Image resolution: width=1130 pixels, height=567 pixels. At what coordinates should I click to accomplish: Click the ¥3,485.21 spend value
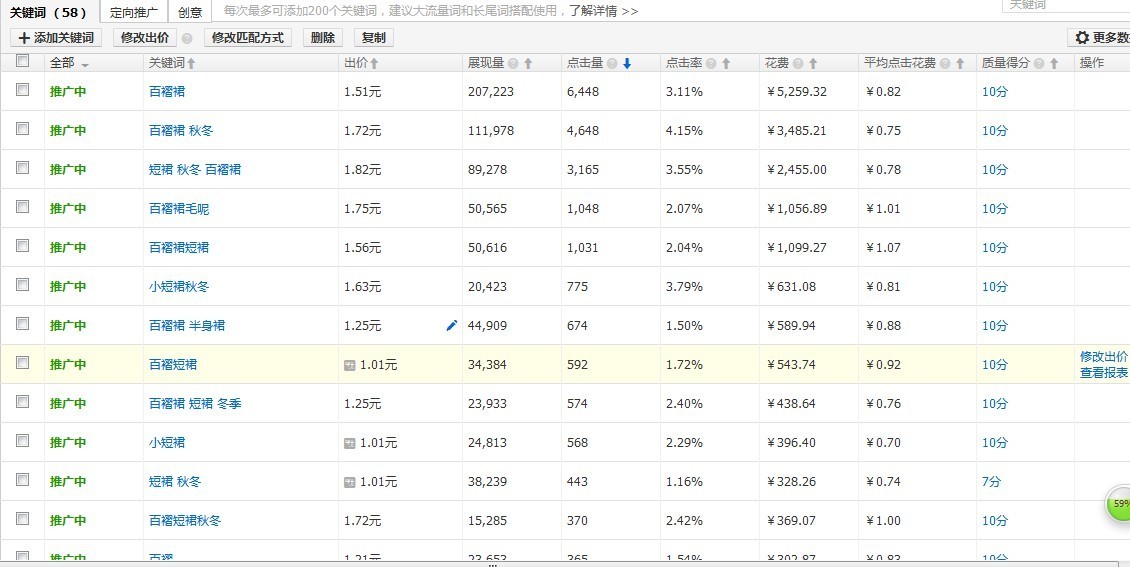tap(796, 131)
